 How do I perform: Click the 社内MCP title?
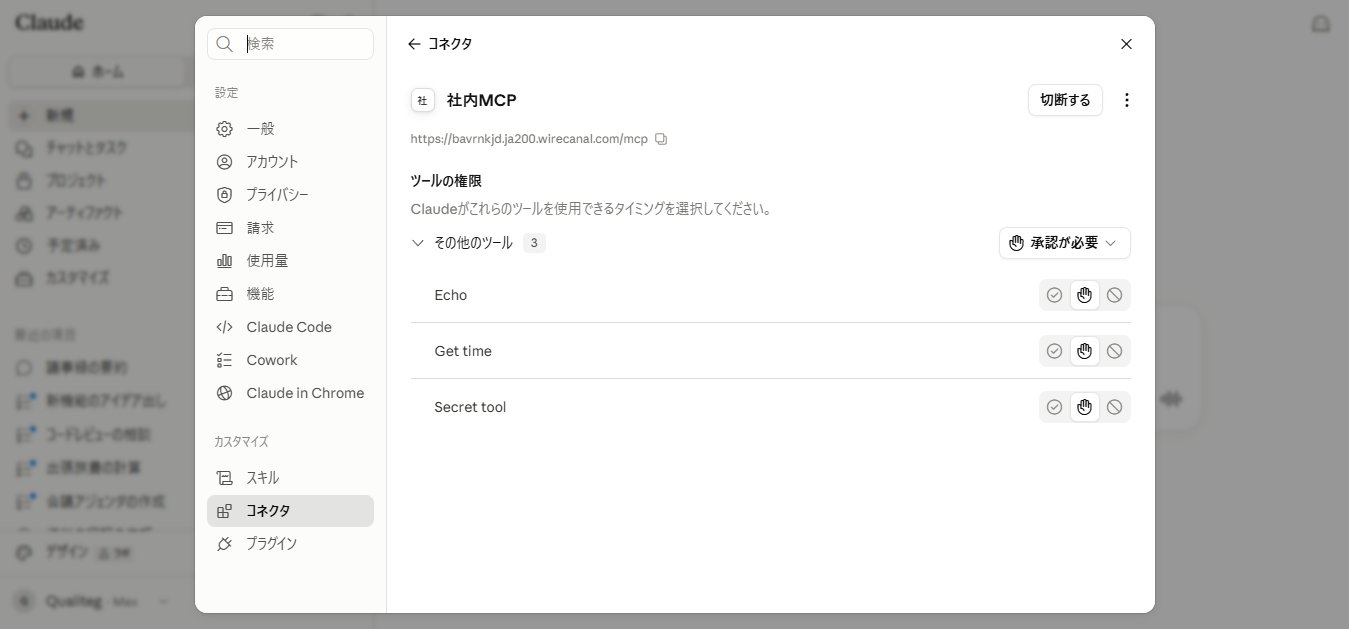point(481,100)
